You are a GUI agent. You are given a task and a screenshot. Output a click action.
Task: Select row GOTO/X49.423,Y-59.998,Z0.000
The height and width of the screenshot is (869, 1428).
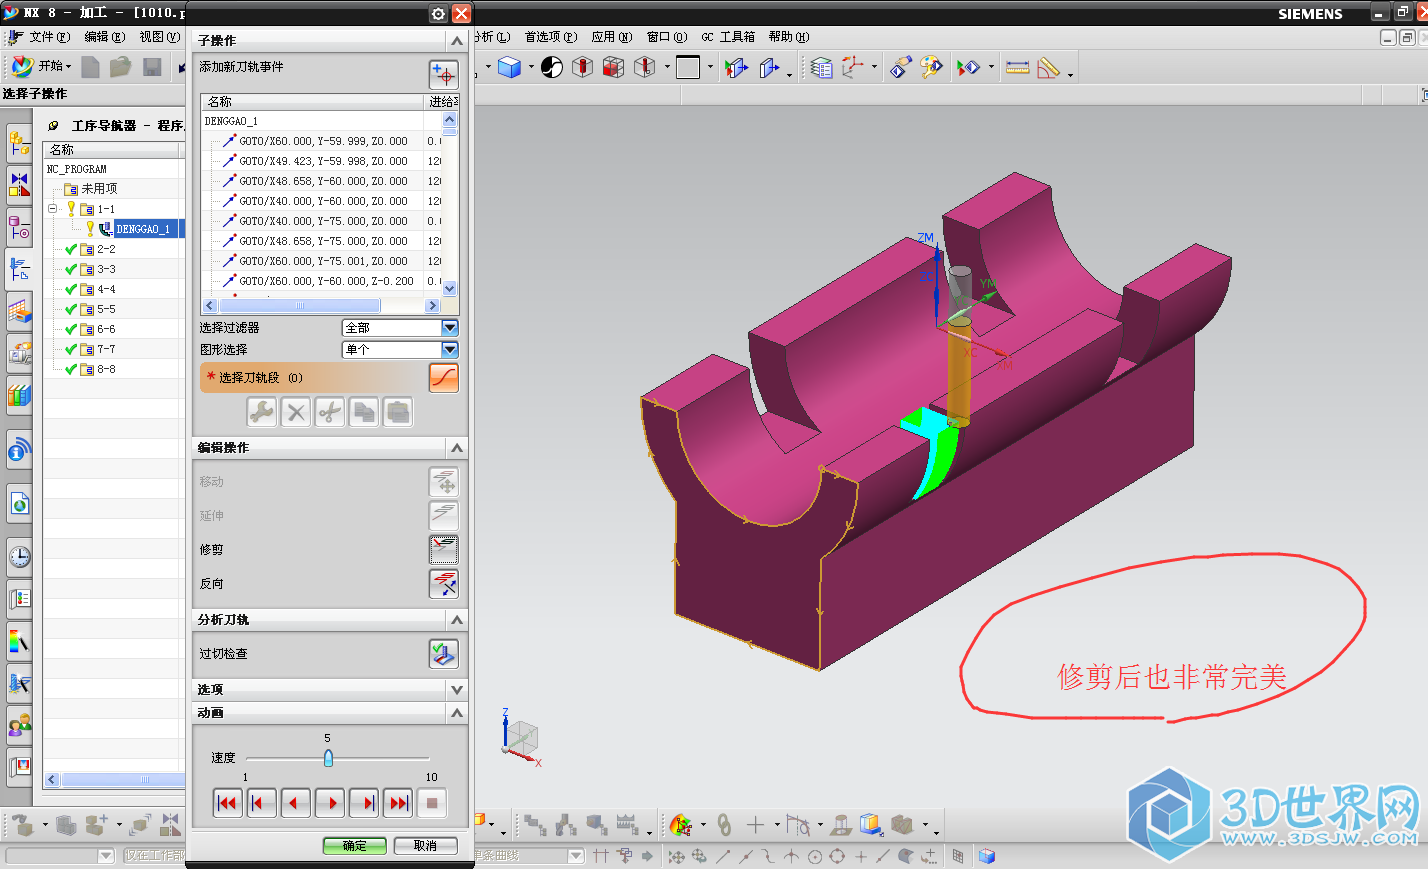pyautogui.click(x=321, y=161)
